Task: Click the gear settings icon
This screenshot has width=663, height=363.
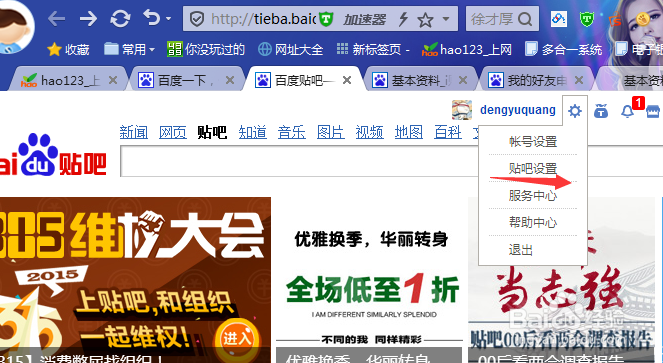Action: pos(575,111)
